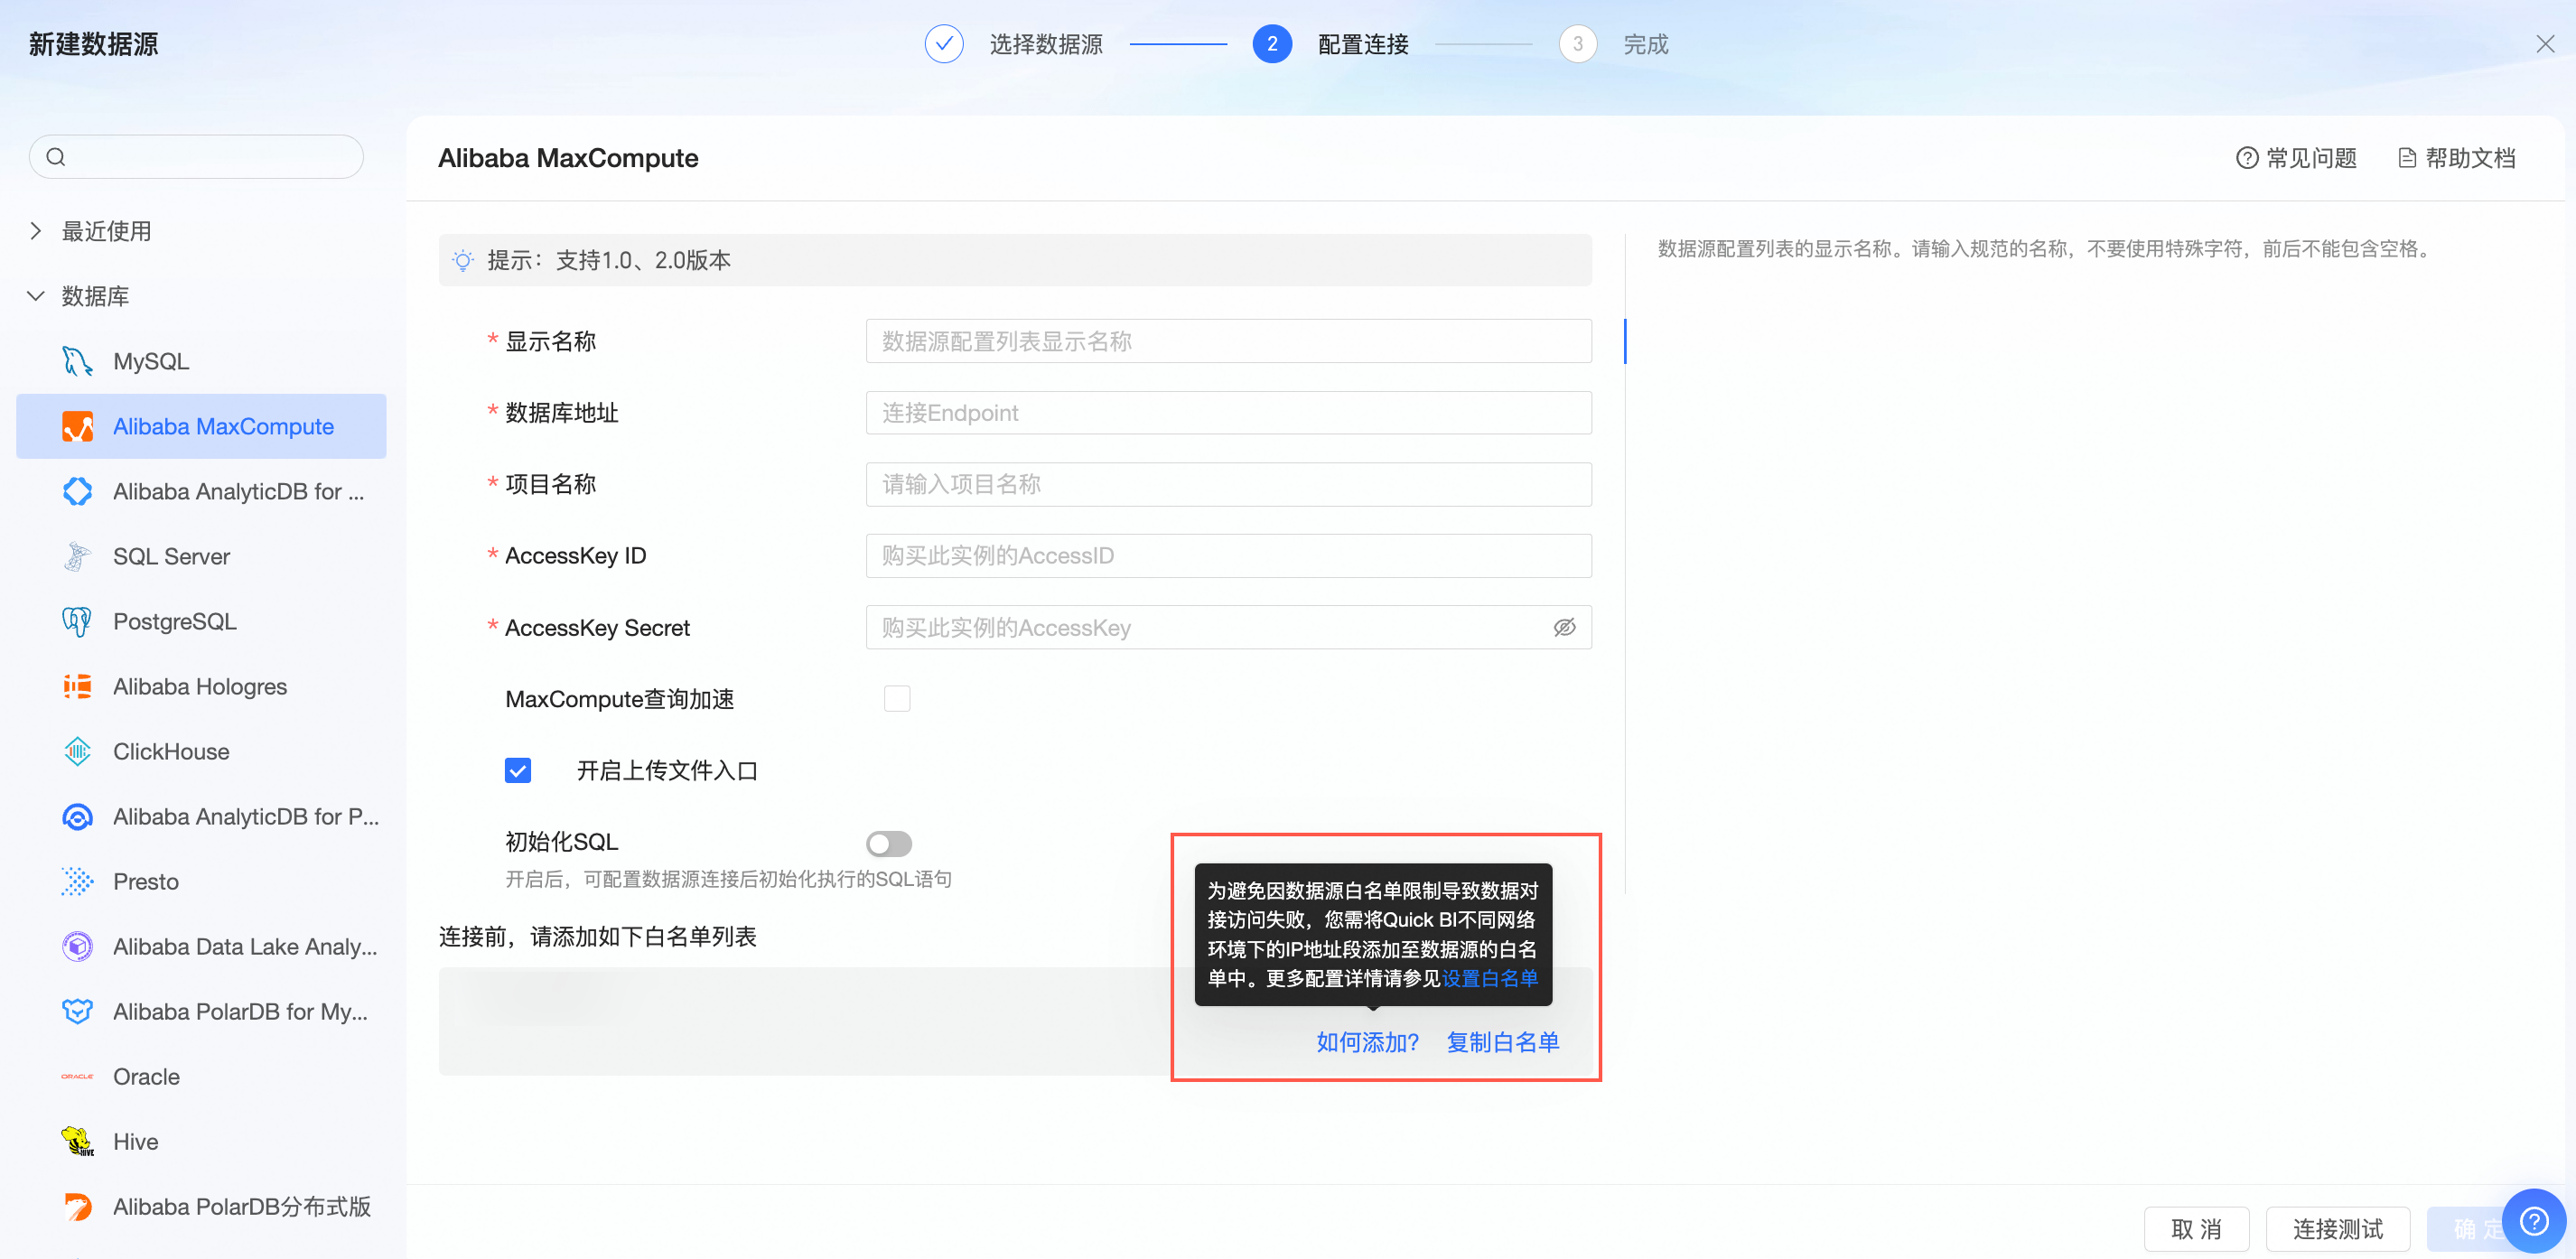2576x1259 pixels.
Task: Click the MySQL dolphin icon
Action: 77,361
